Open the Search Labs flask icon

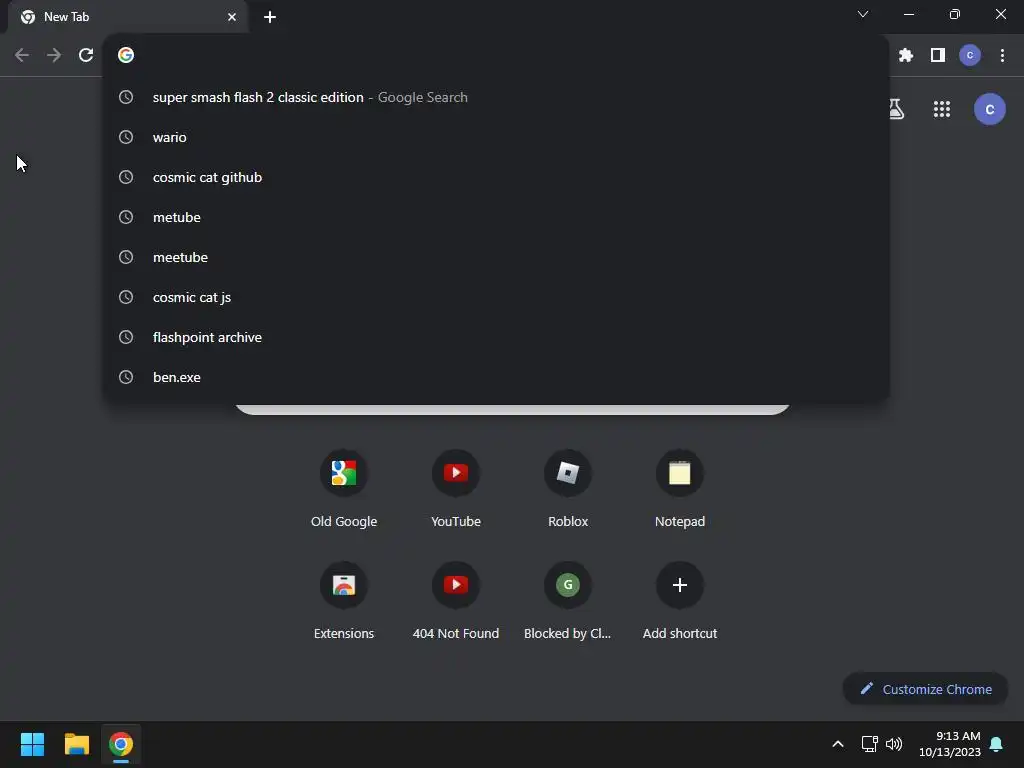point(896,109)
